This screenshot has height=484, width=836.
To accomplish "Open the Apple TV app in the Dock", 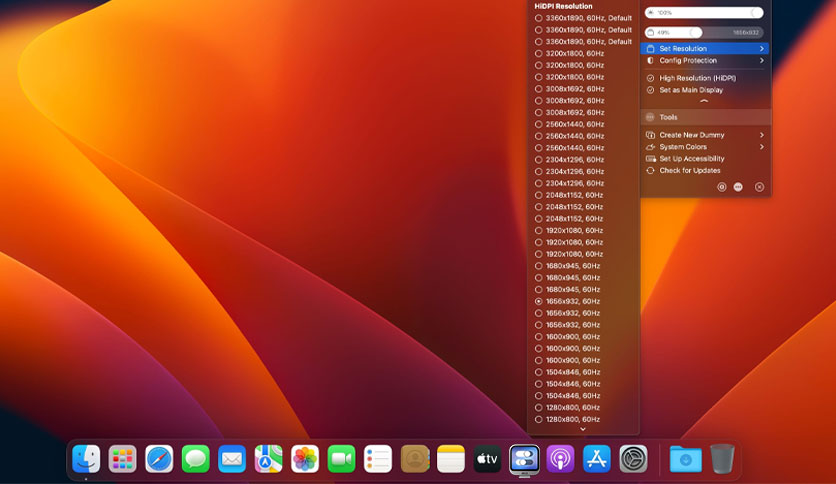I will click(487, 459).
